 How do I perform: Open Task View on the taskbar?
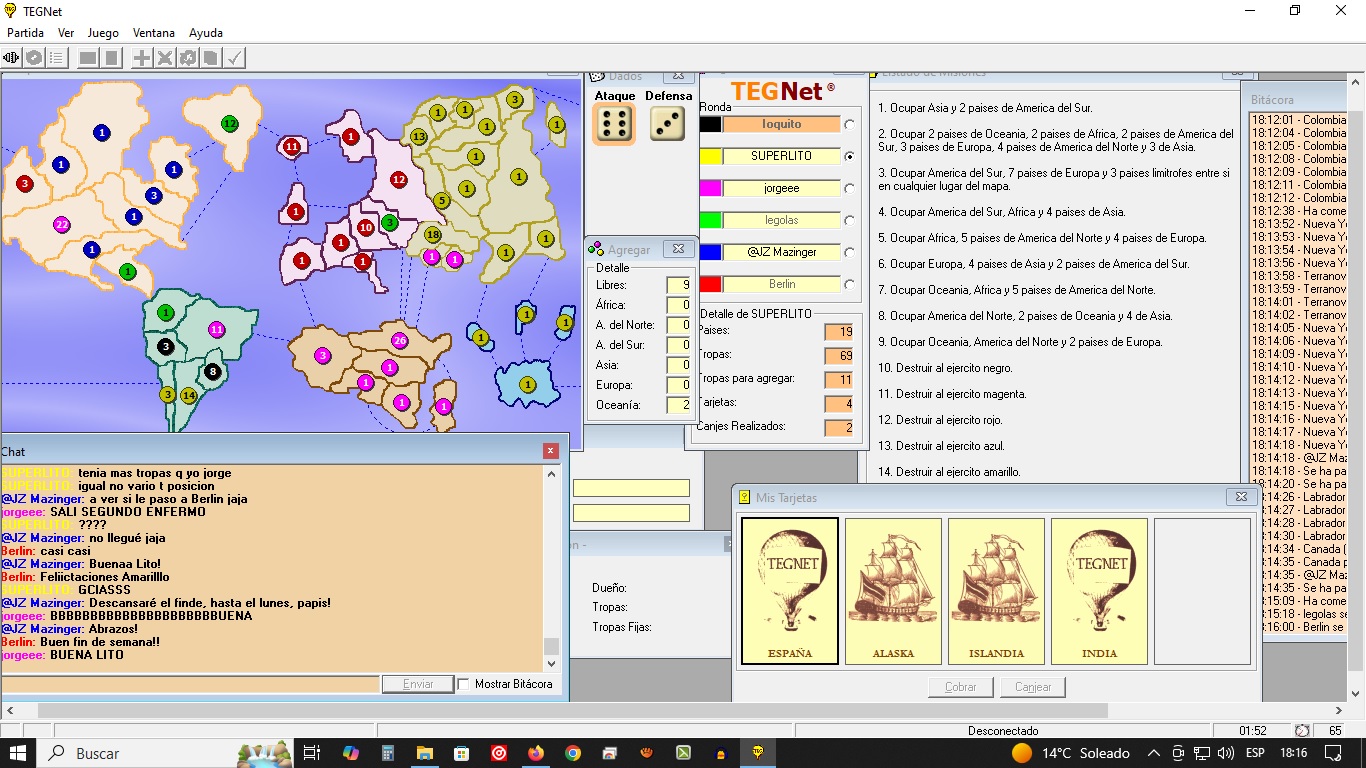tap(312, 753)
